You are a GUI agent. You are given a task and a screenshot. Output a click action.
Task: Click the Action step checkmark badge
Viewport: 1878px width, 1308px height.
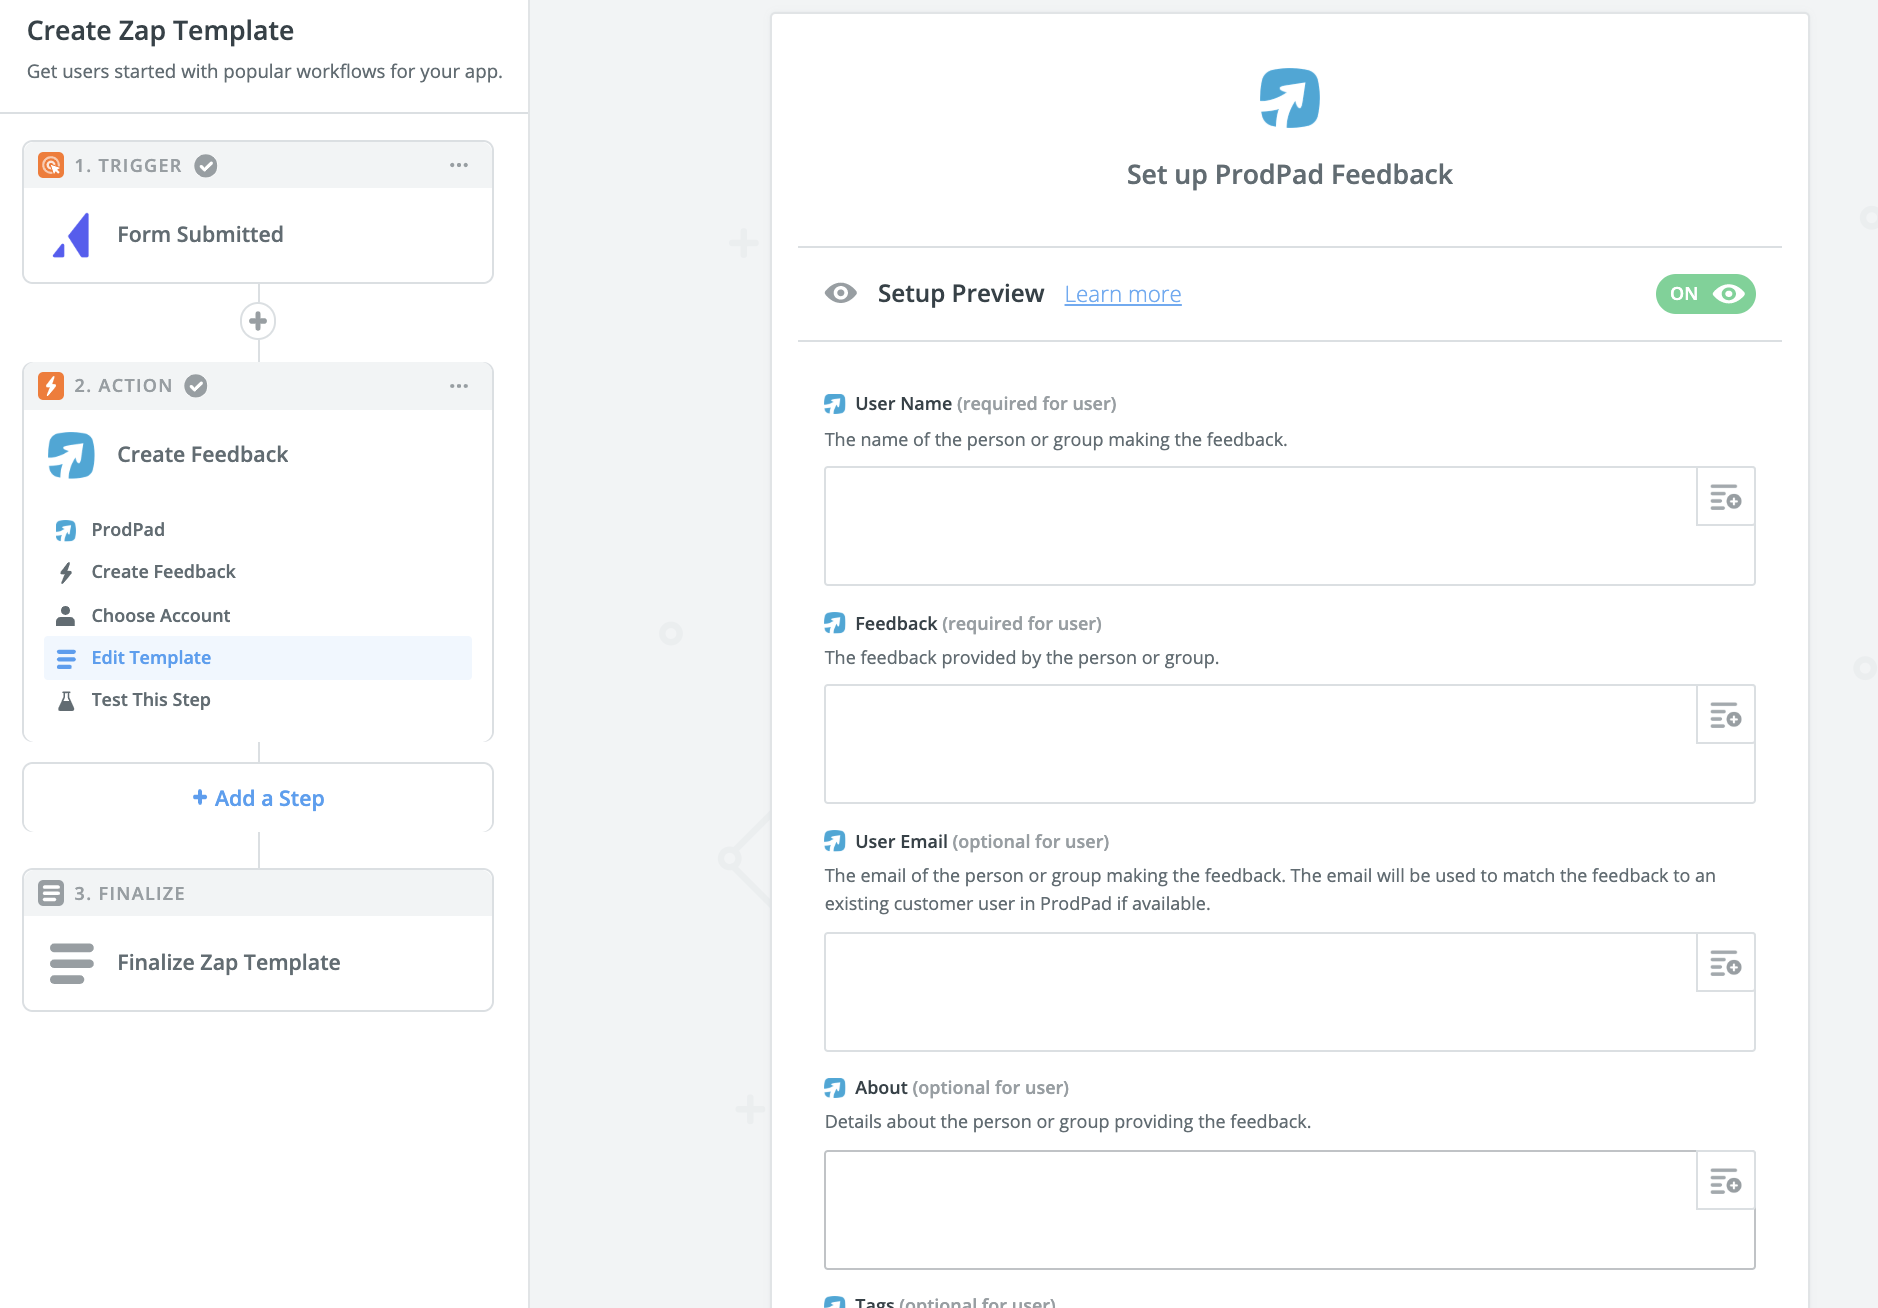[x=196, y=386]
